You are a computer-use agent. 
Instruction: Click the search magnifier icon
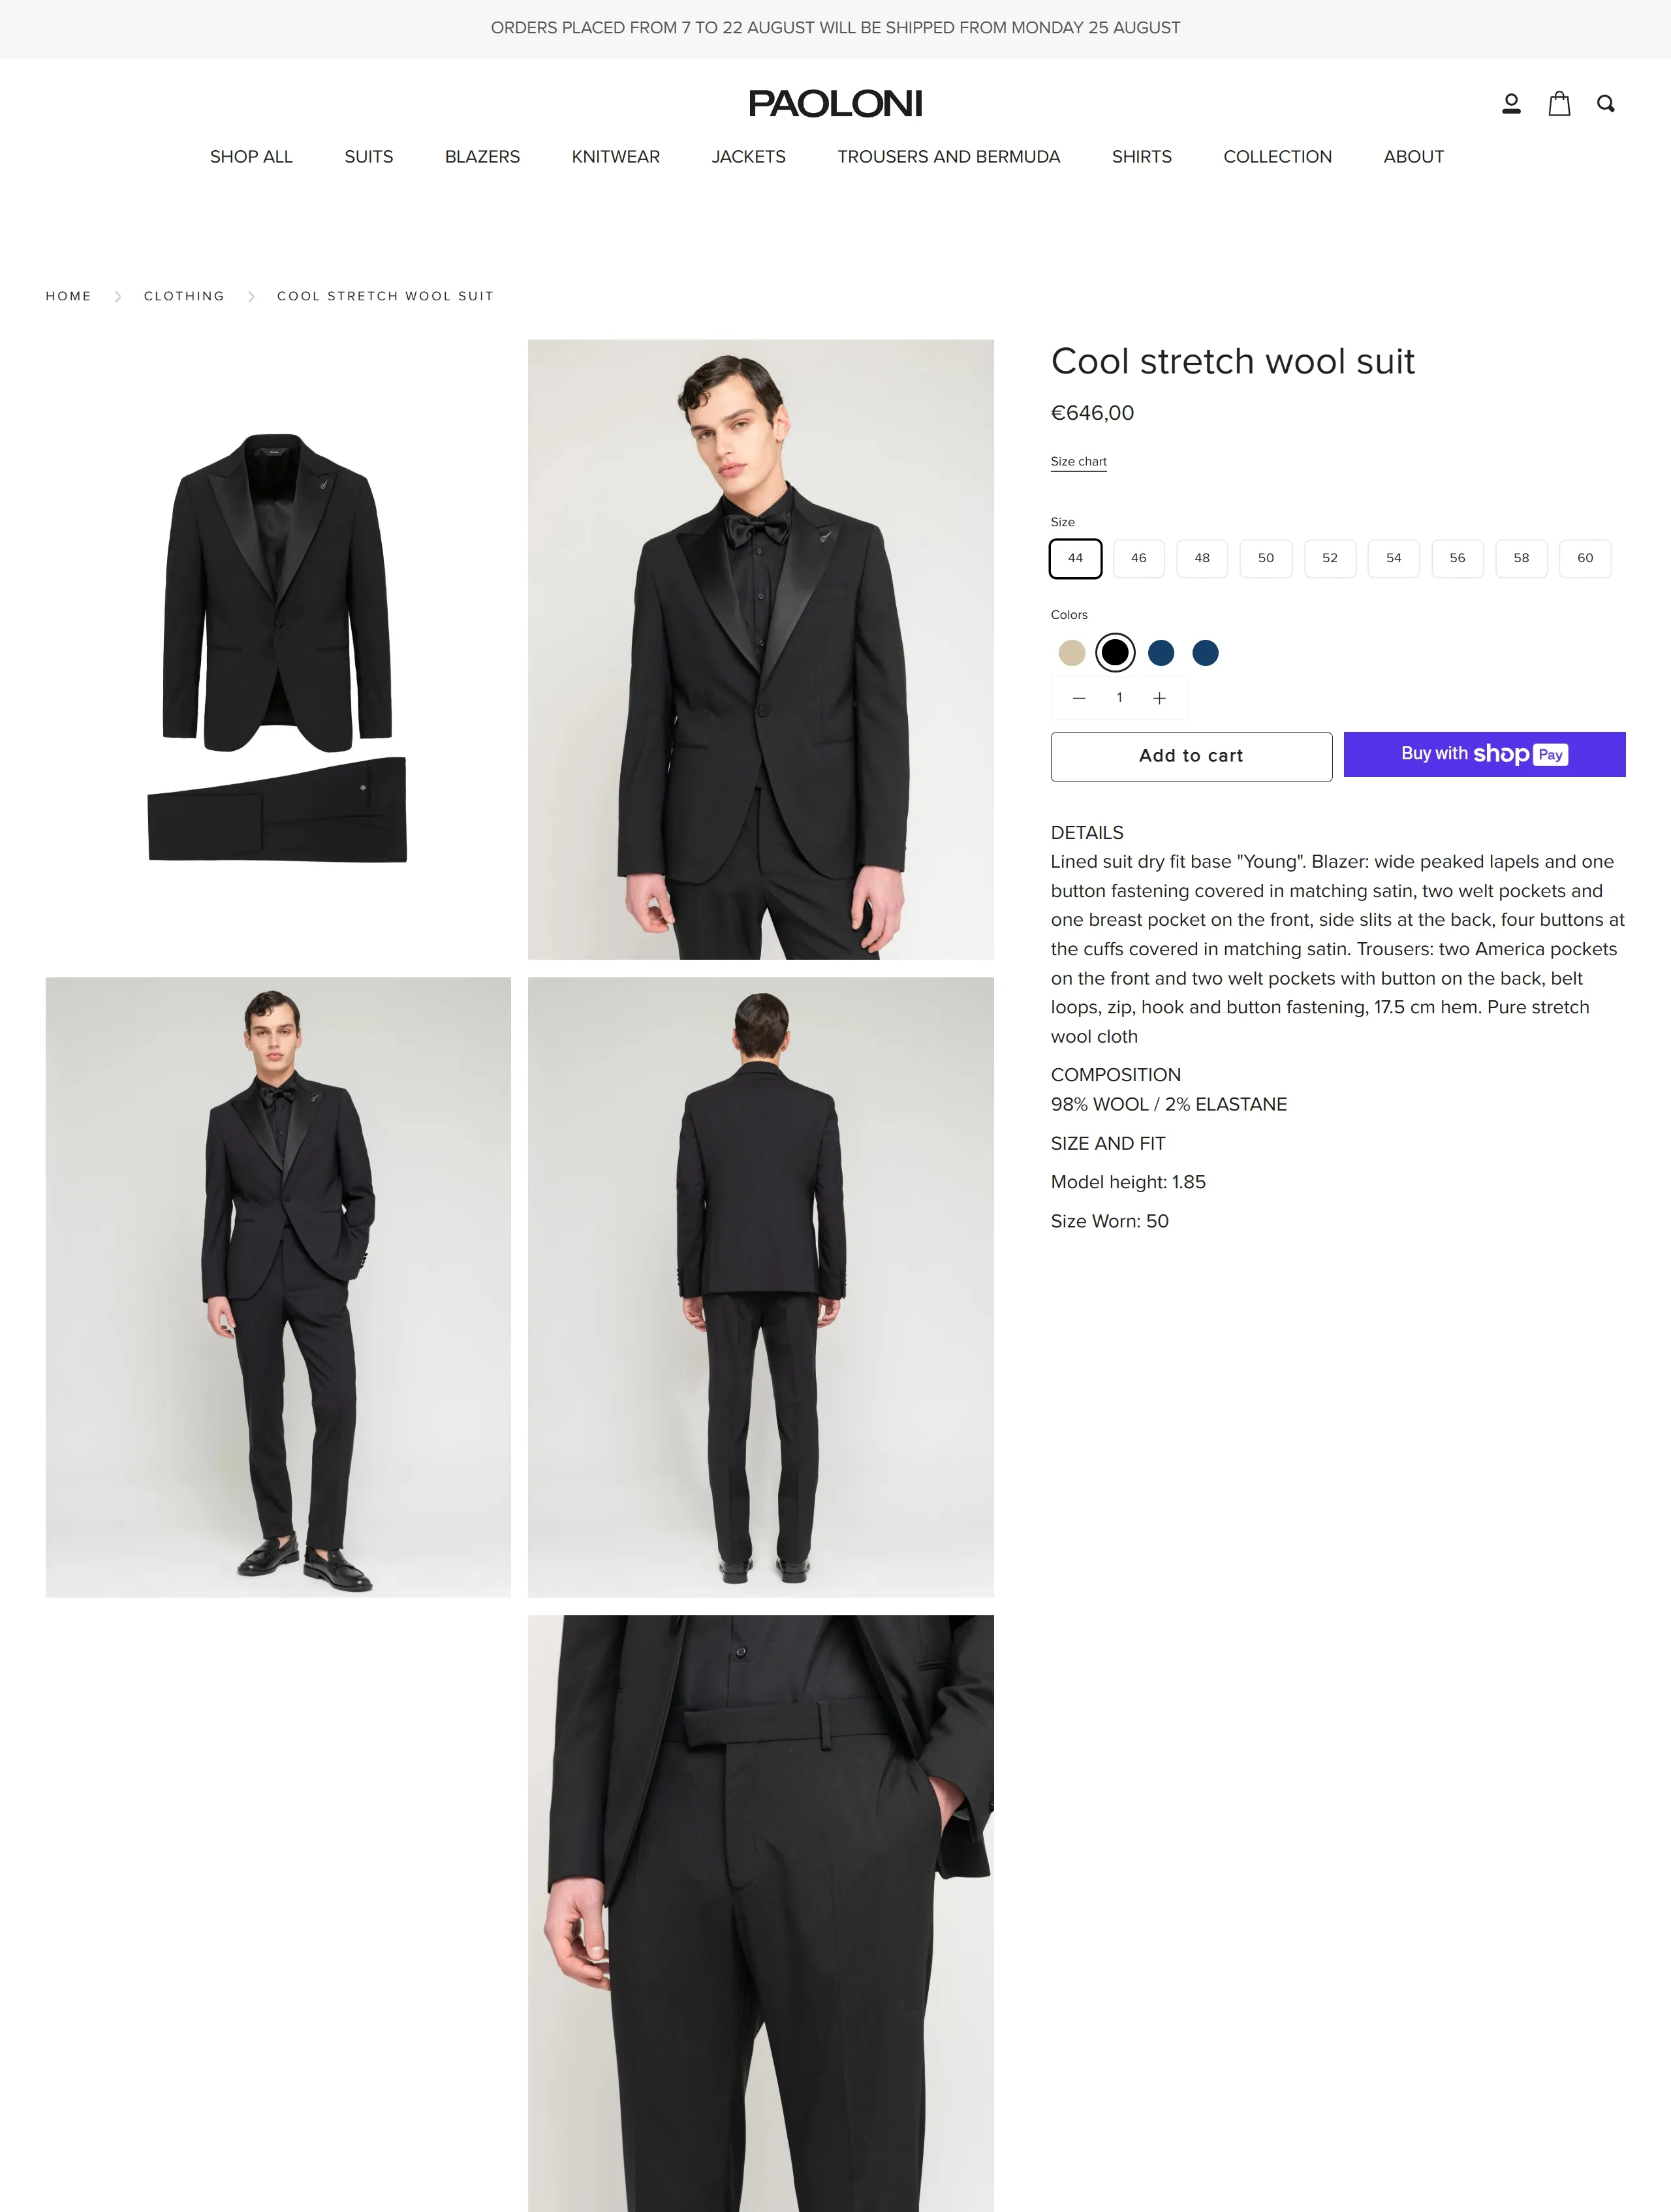click(1605, 104)
